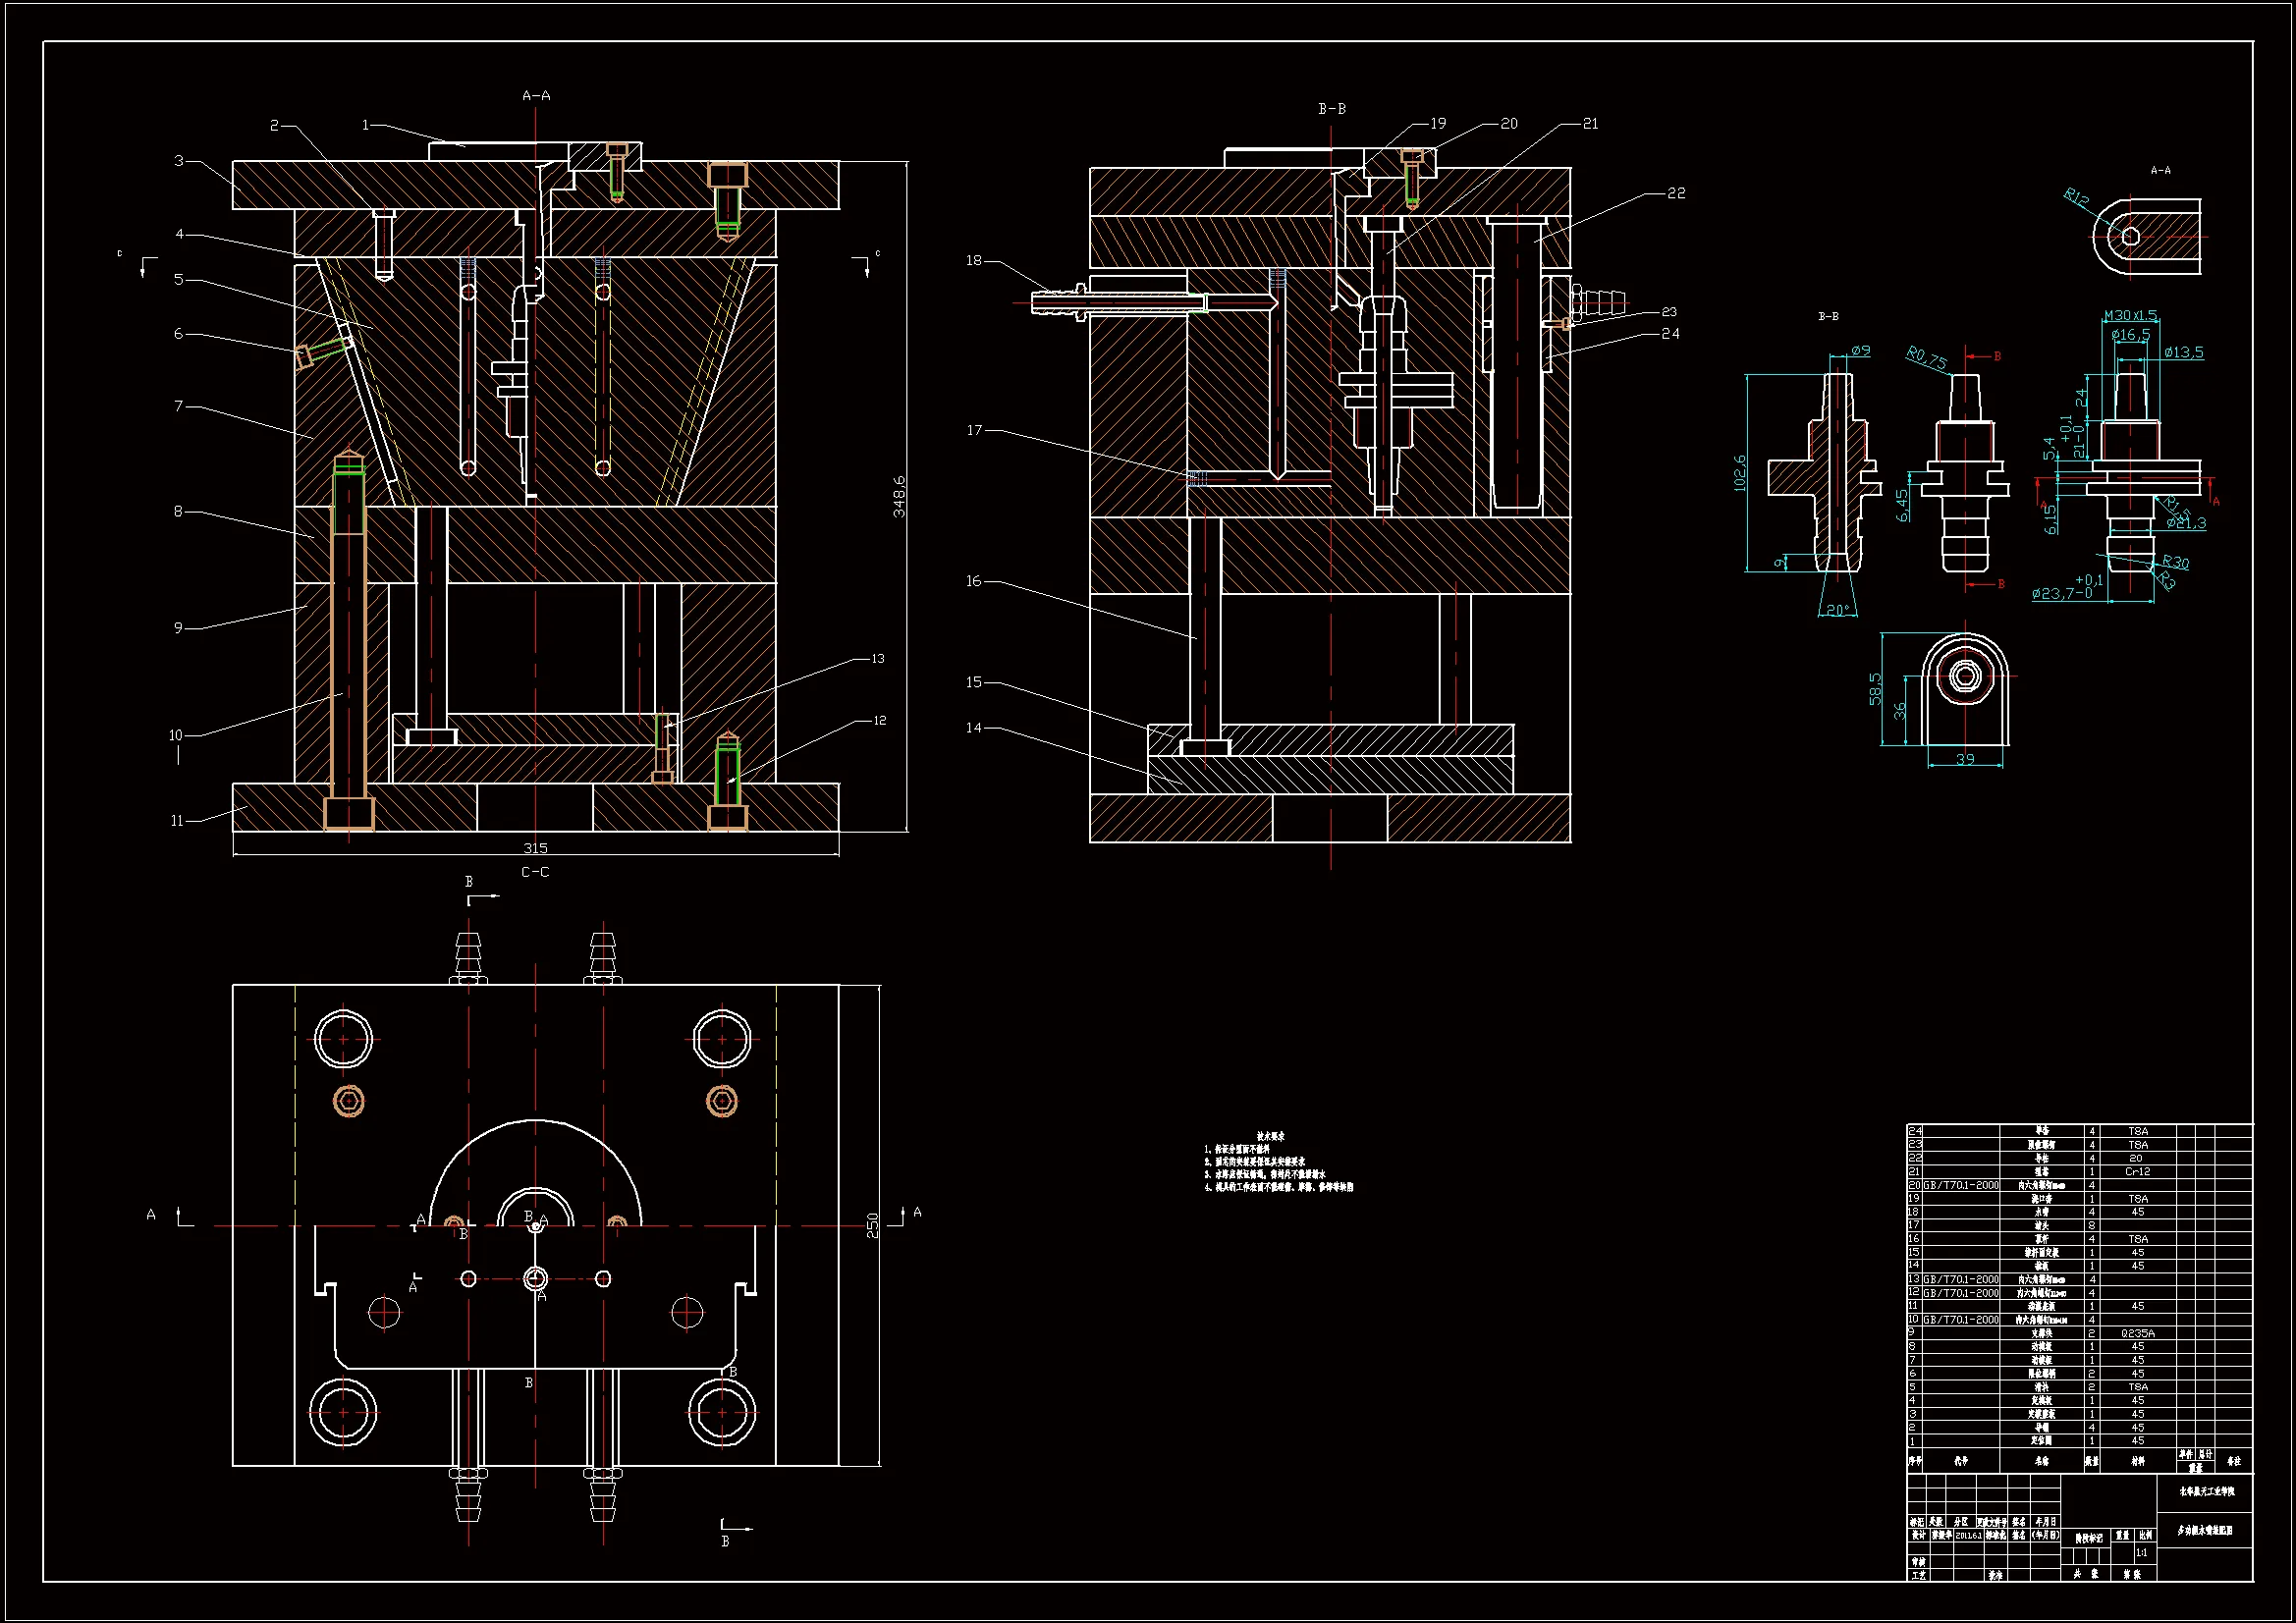Select the 315 horizontal dimension text
2296x1623 pixels.
535,848
